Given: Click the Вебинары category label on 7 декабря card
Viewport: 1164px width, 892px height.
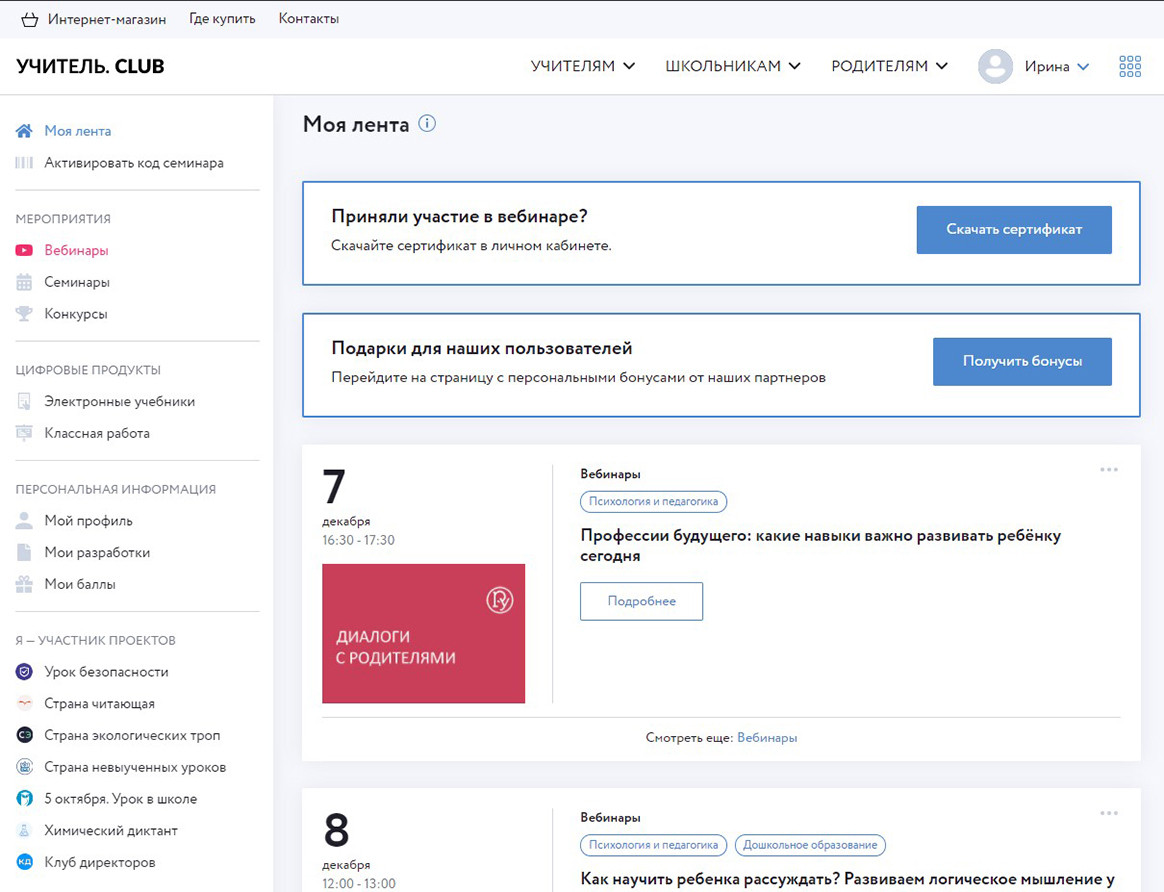Looking at the screenshot, I should point(610,474).
